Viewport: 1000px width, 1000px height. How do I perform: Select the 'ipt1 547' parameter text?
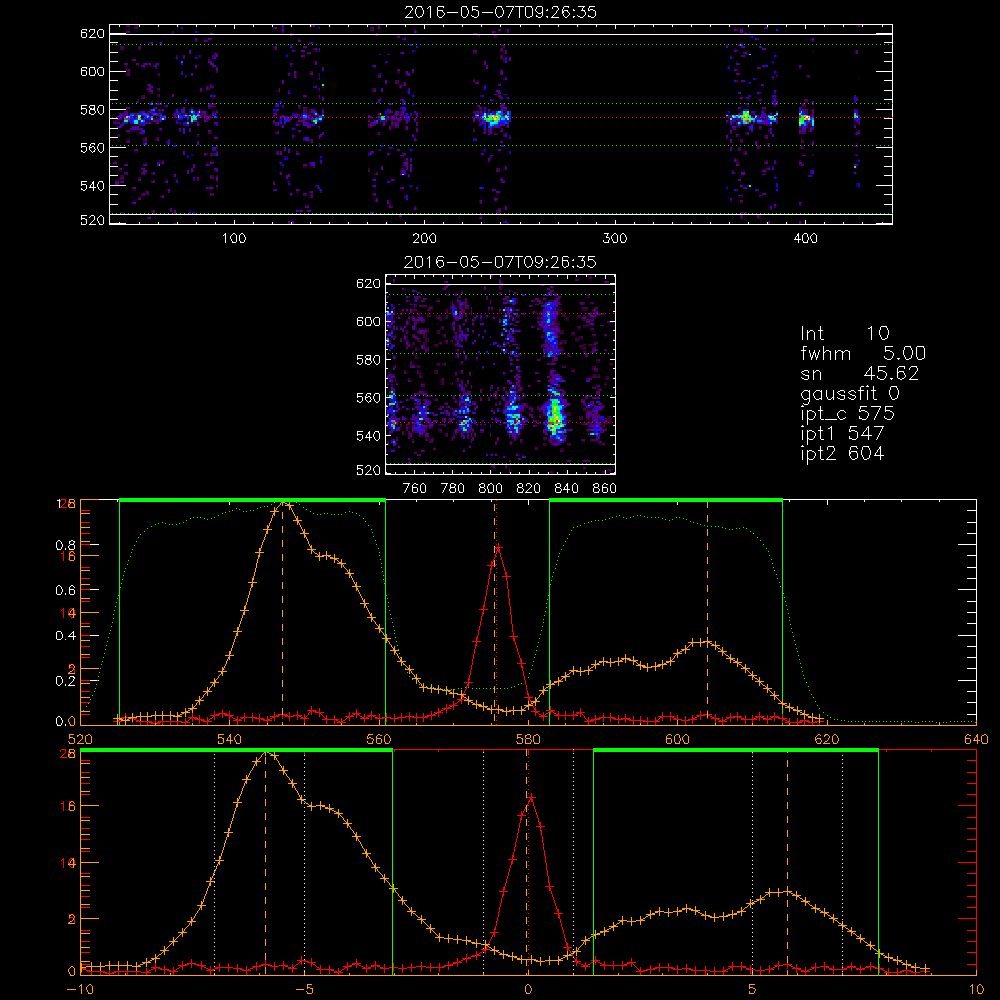(x=842, y=434)
